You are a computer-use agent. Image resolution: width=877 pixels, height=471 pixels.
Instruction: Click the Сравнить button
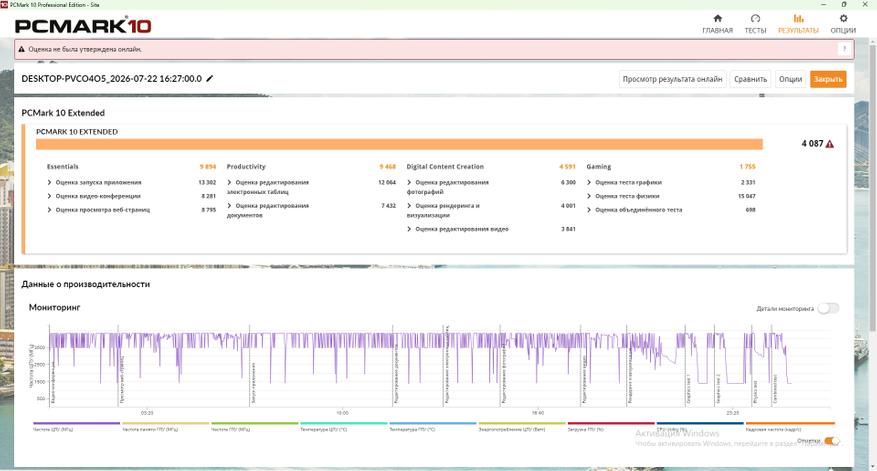(x=750, y=79)
